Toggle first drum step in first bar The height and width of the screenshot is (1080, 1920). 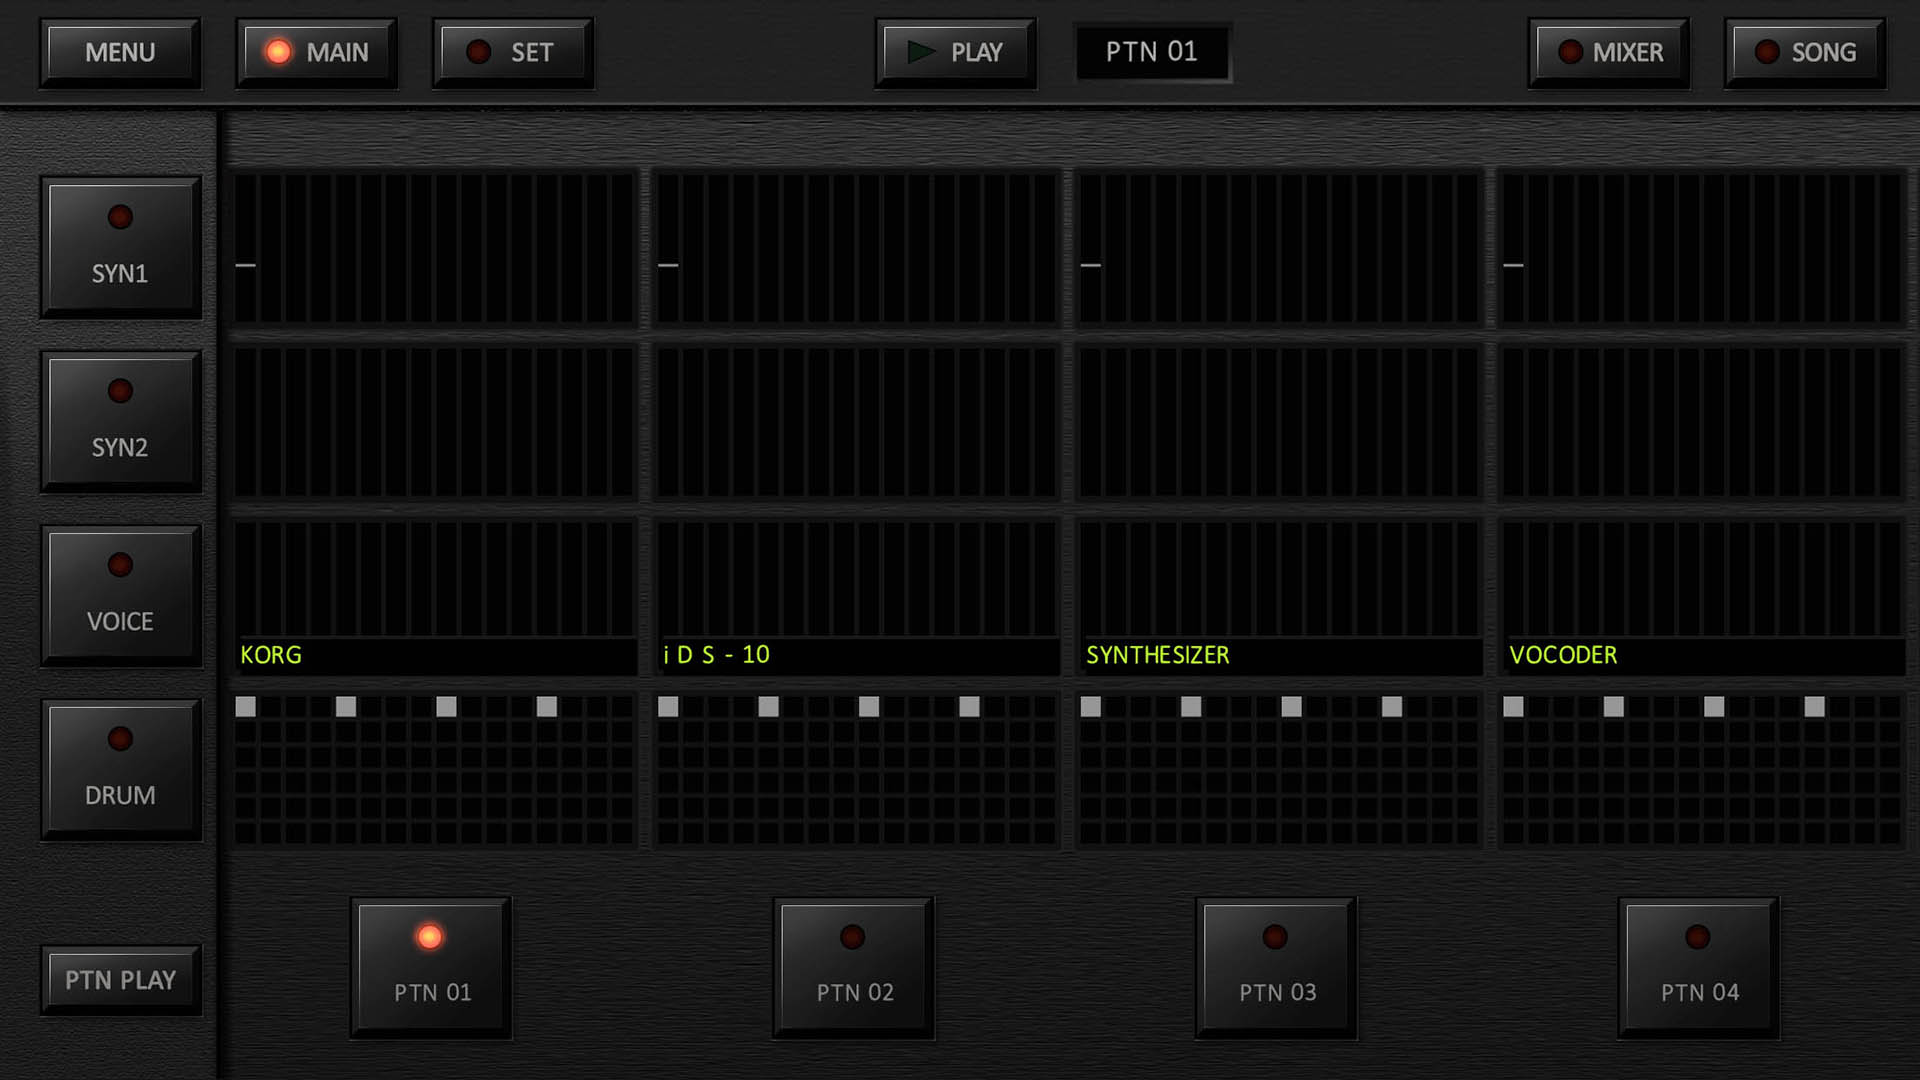point(246,707)
